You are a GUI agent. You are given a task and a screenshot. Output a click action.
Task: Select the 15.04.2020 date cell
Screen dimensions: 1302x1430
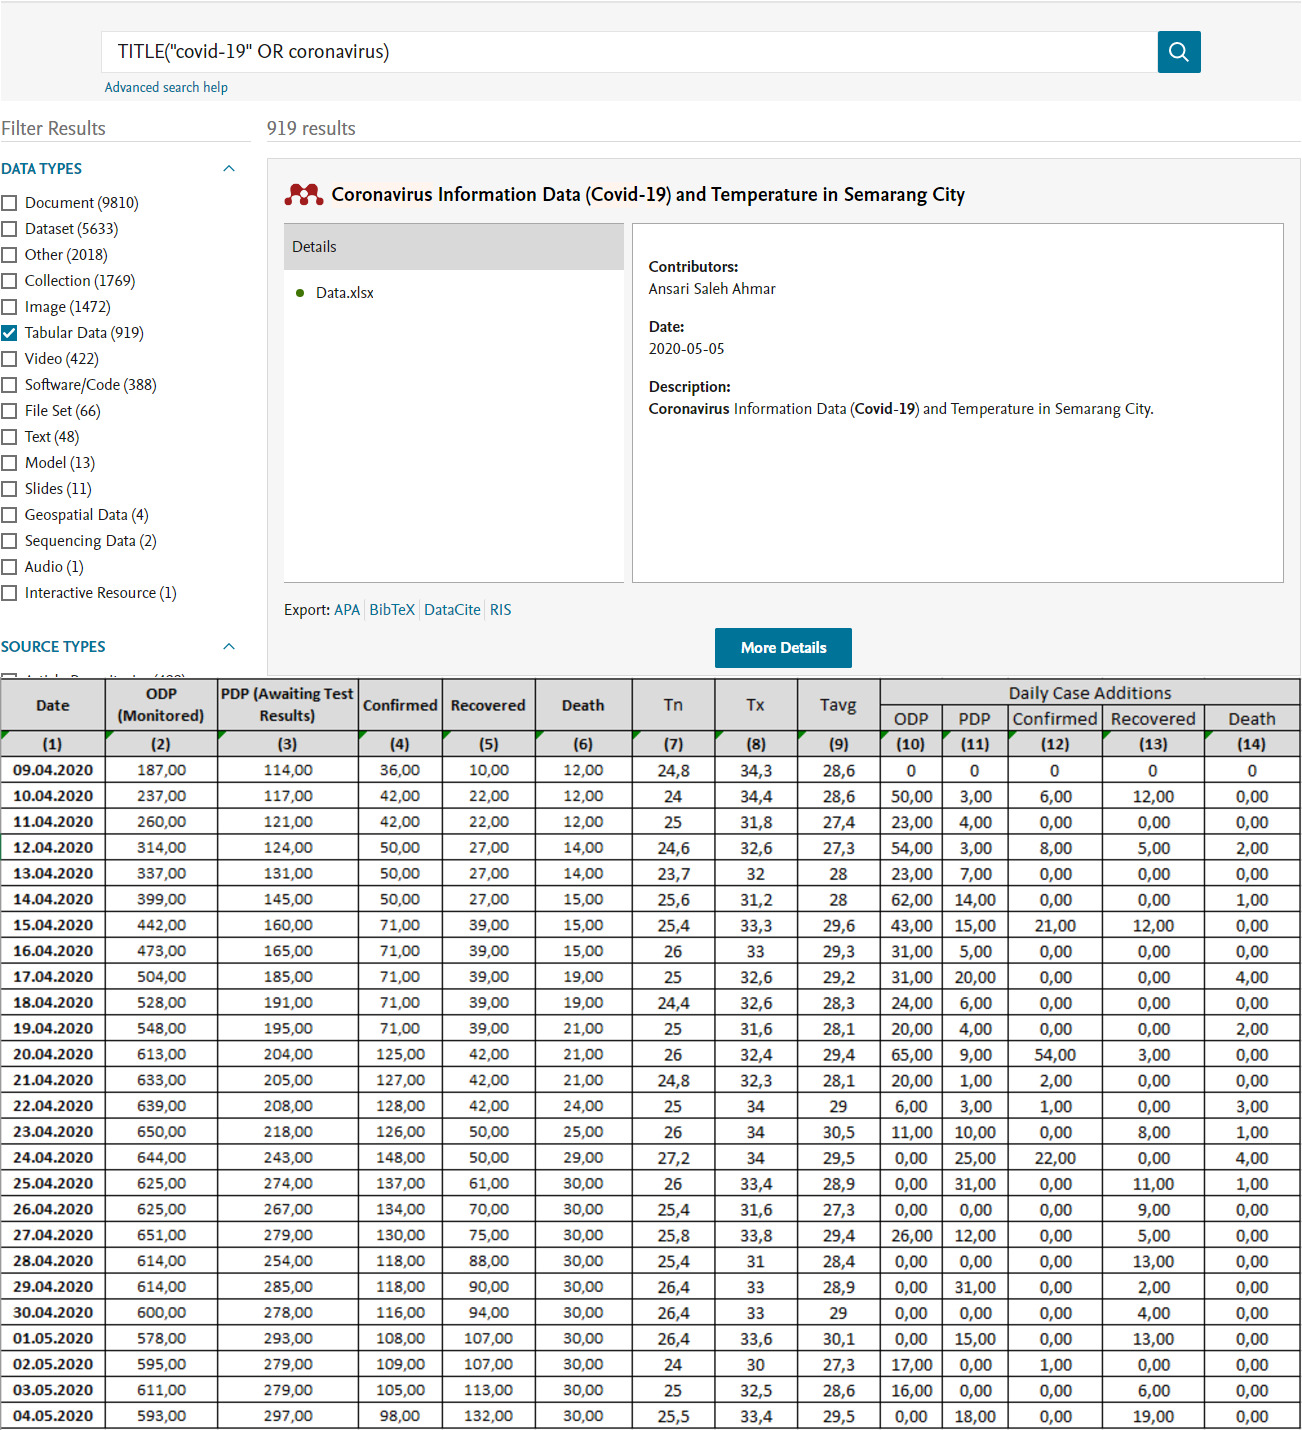[x=53, y=925]
